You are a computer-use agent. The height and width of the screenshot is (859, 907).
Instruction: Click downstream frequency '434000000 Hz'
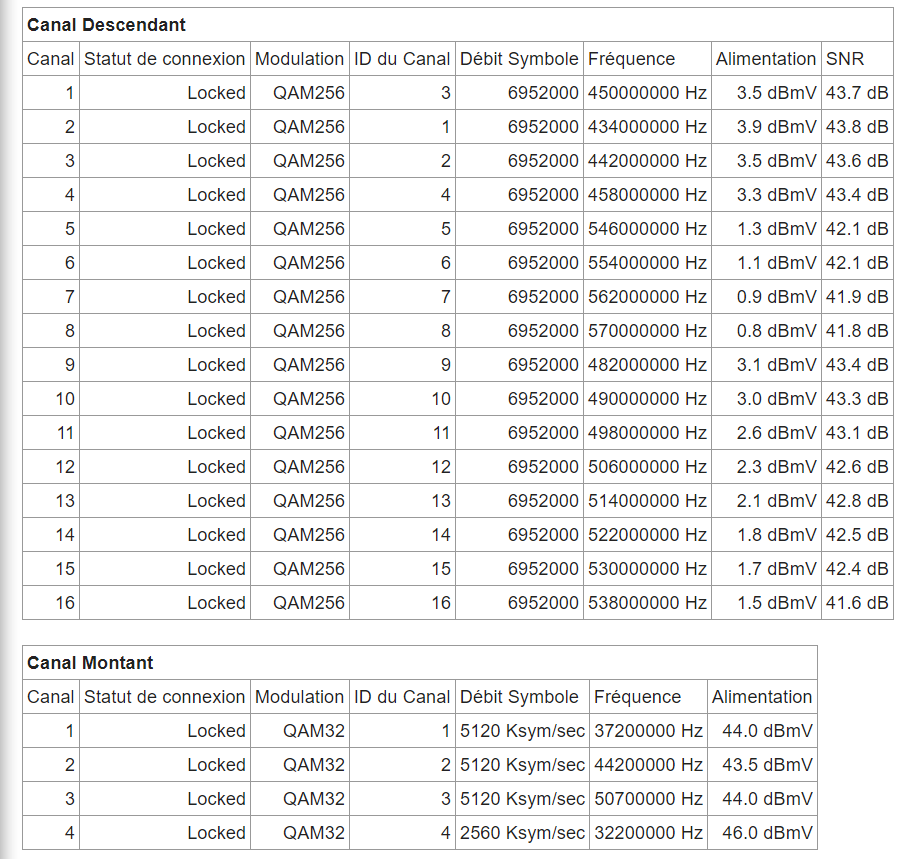(x=647, y=127)
